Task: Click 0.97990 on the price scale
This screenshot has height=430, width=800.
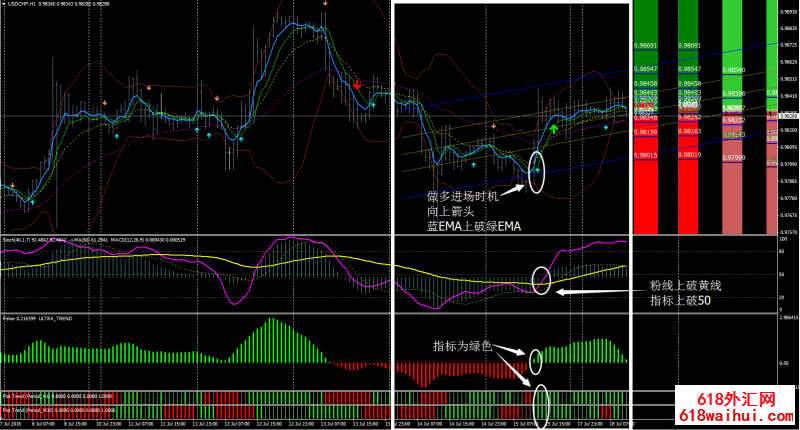Action: pos(789,164)
